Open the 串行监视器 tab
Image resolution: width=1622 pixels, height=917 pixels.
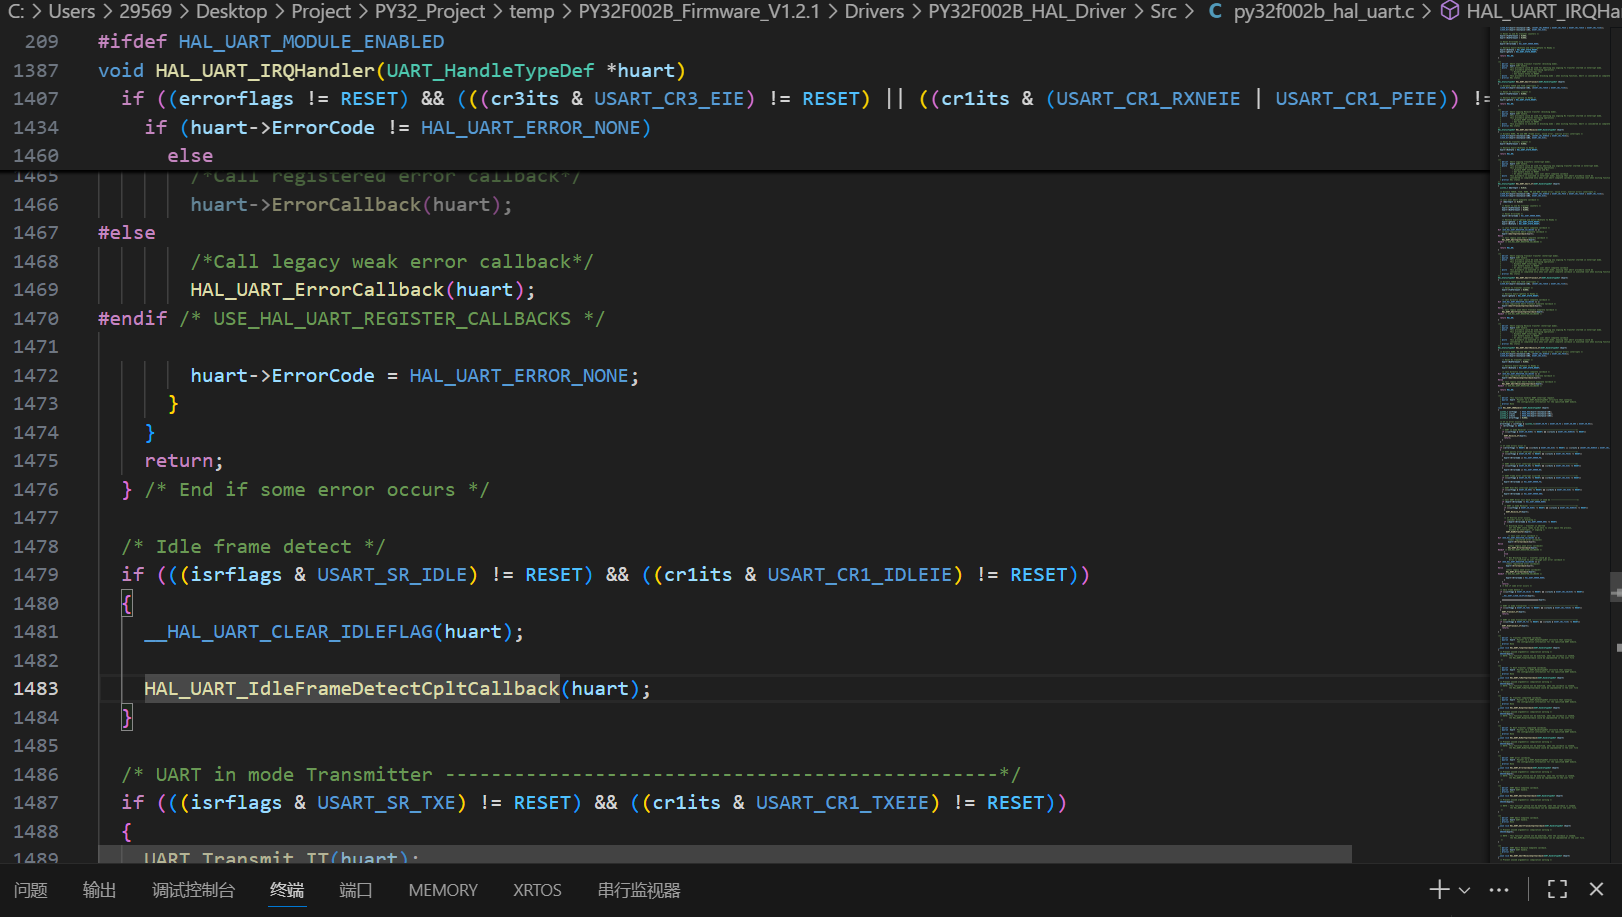[638, 890]
